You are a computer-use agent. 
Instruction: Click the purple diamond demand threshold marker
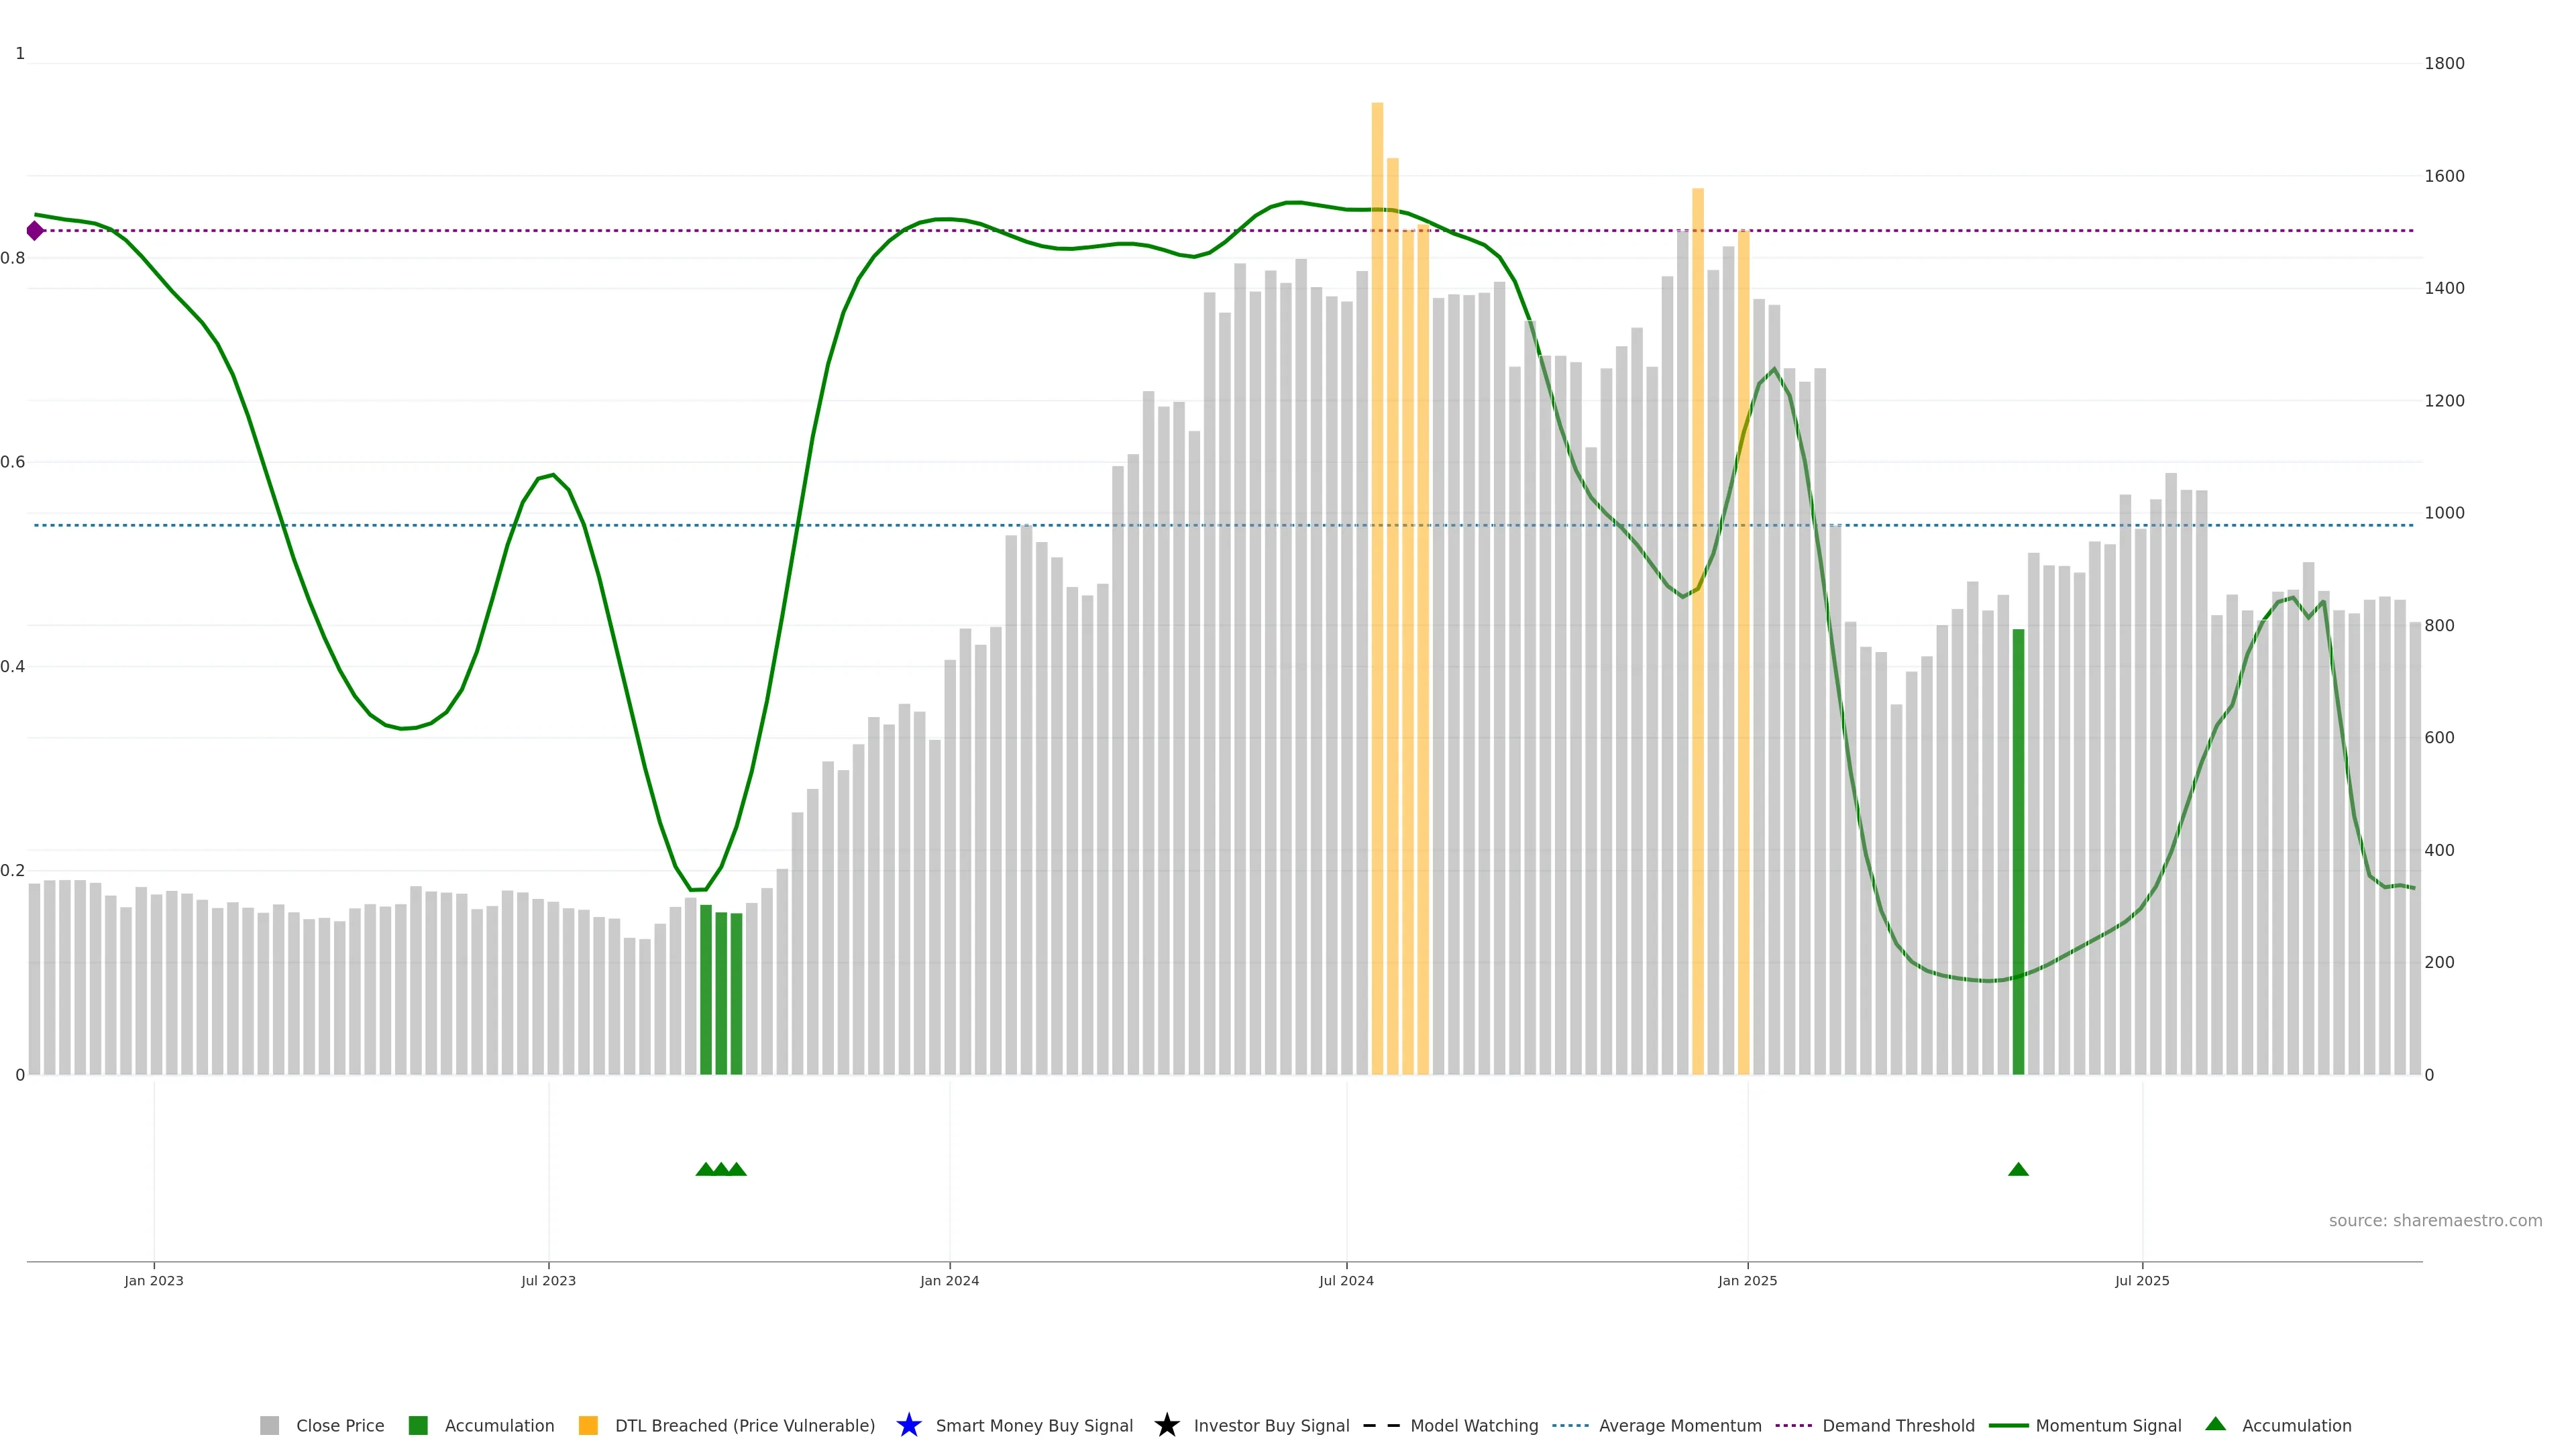tap(35, 231)
